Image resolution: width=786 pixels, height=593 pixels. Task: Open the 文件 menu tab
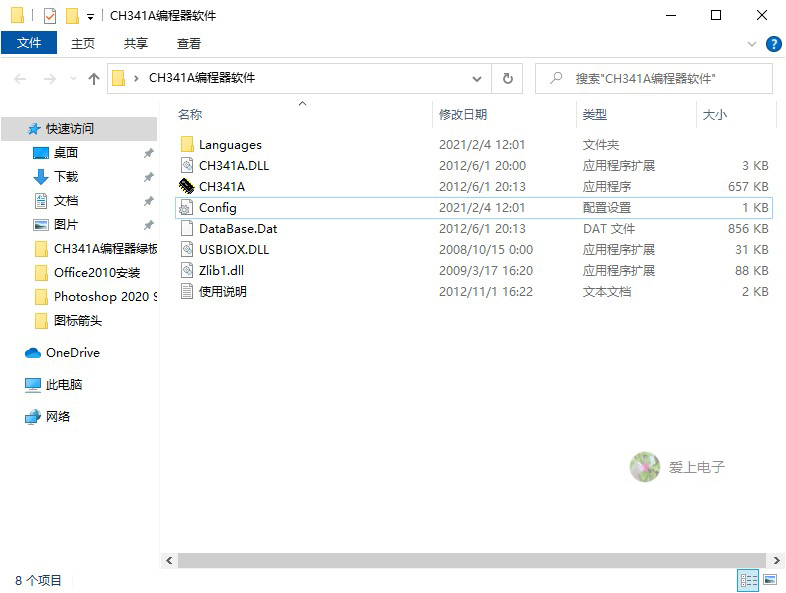point(29,43)
